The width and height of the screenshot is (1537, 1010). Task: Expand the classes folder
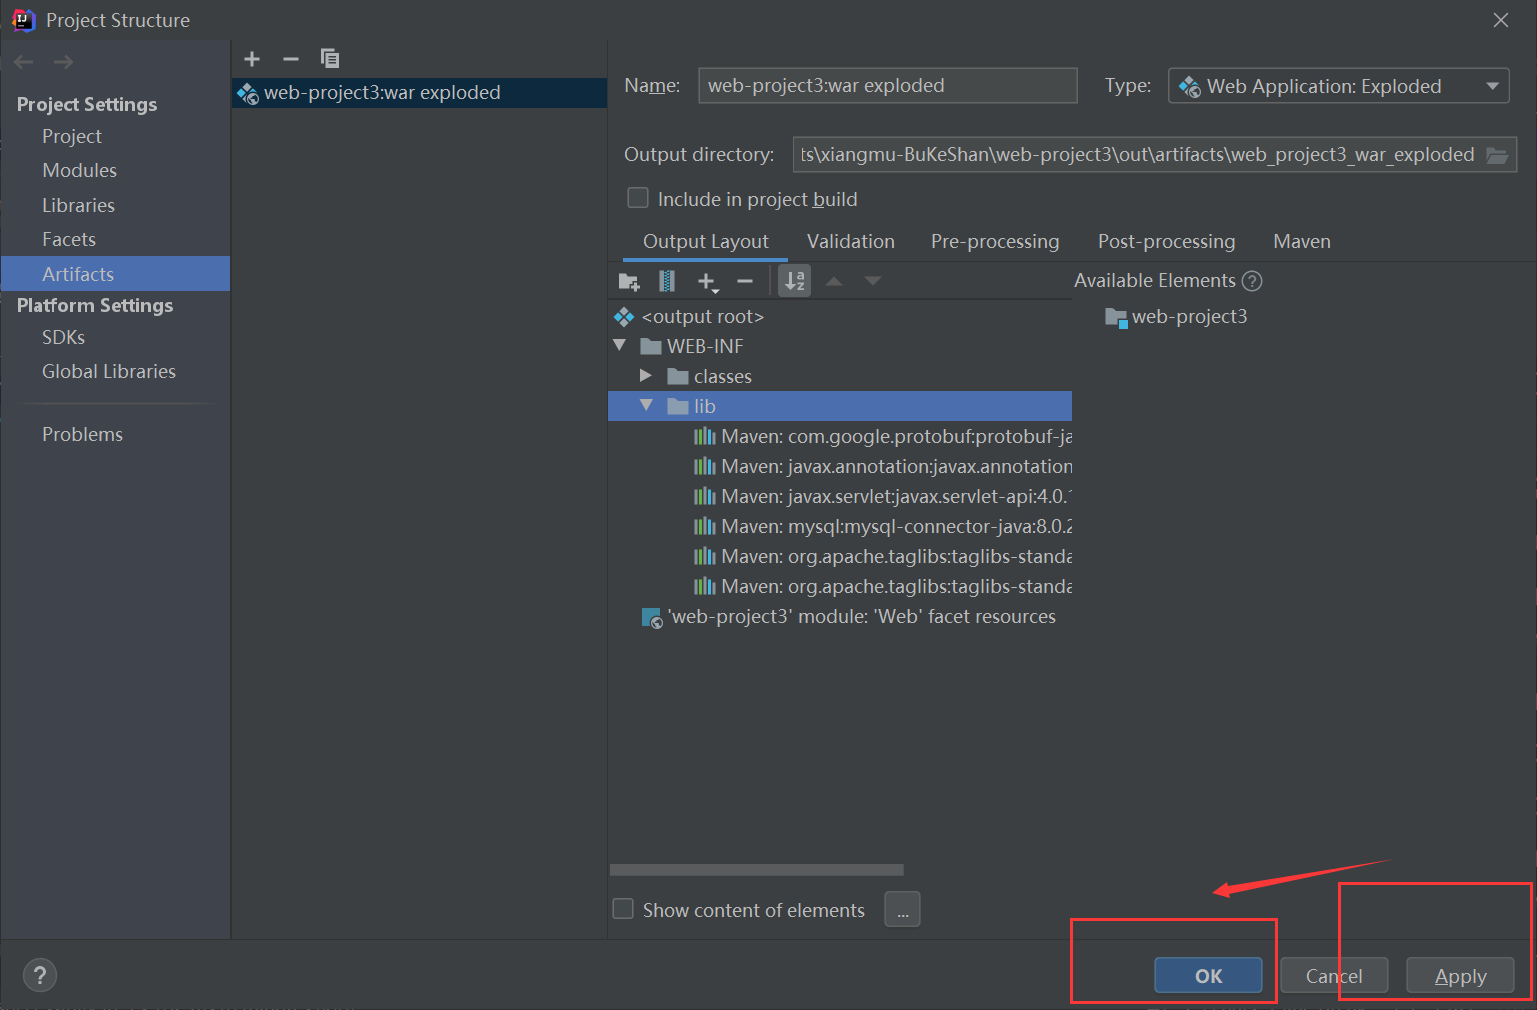click(647, 376)
